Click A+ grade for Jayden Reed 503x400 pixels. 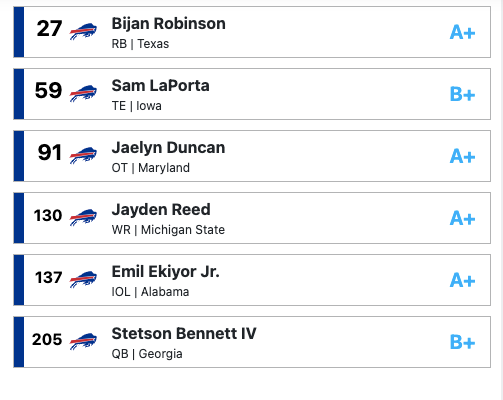click(462, 218)
